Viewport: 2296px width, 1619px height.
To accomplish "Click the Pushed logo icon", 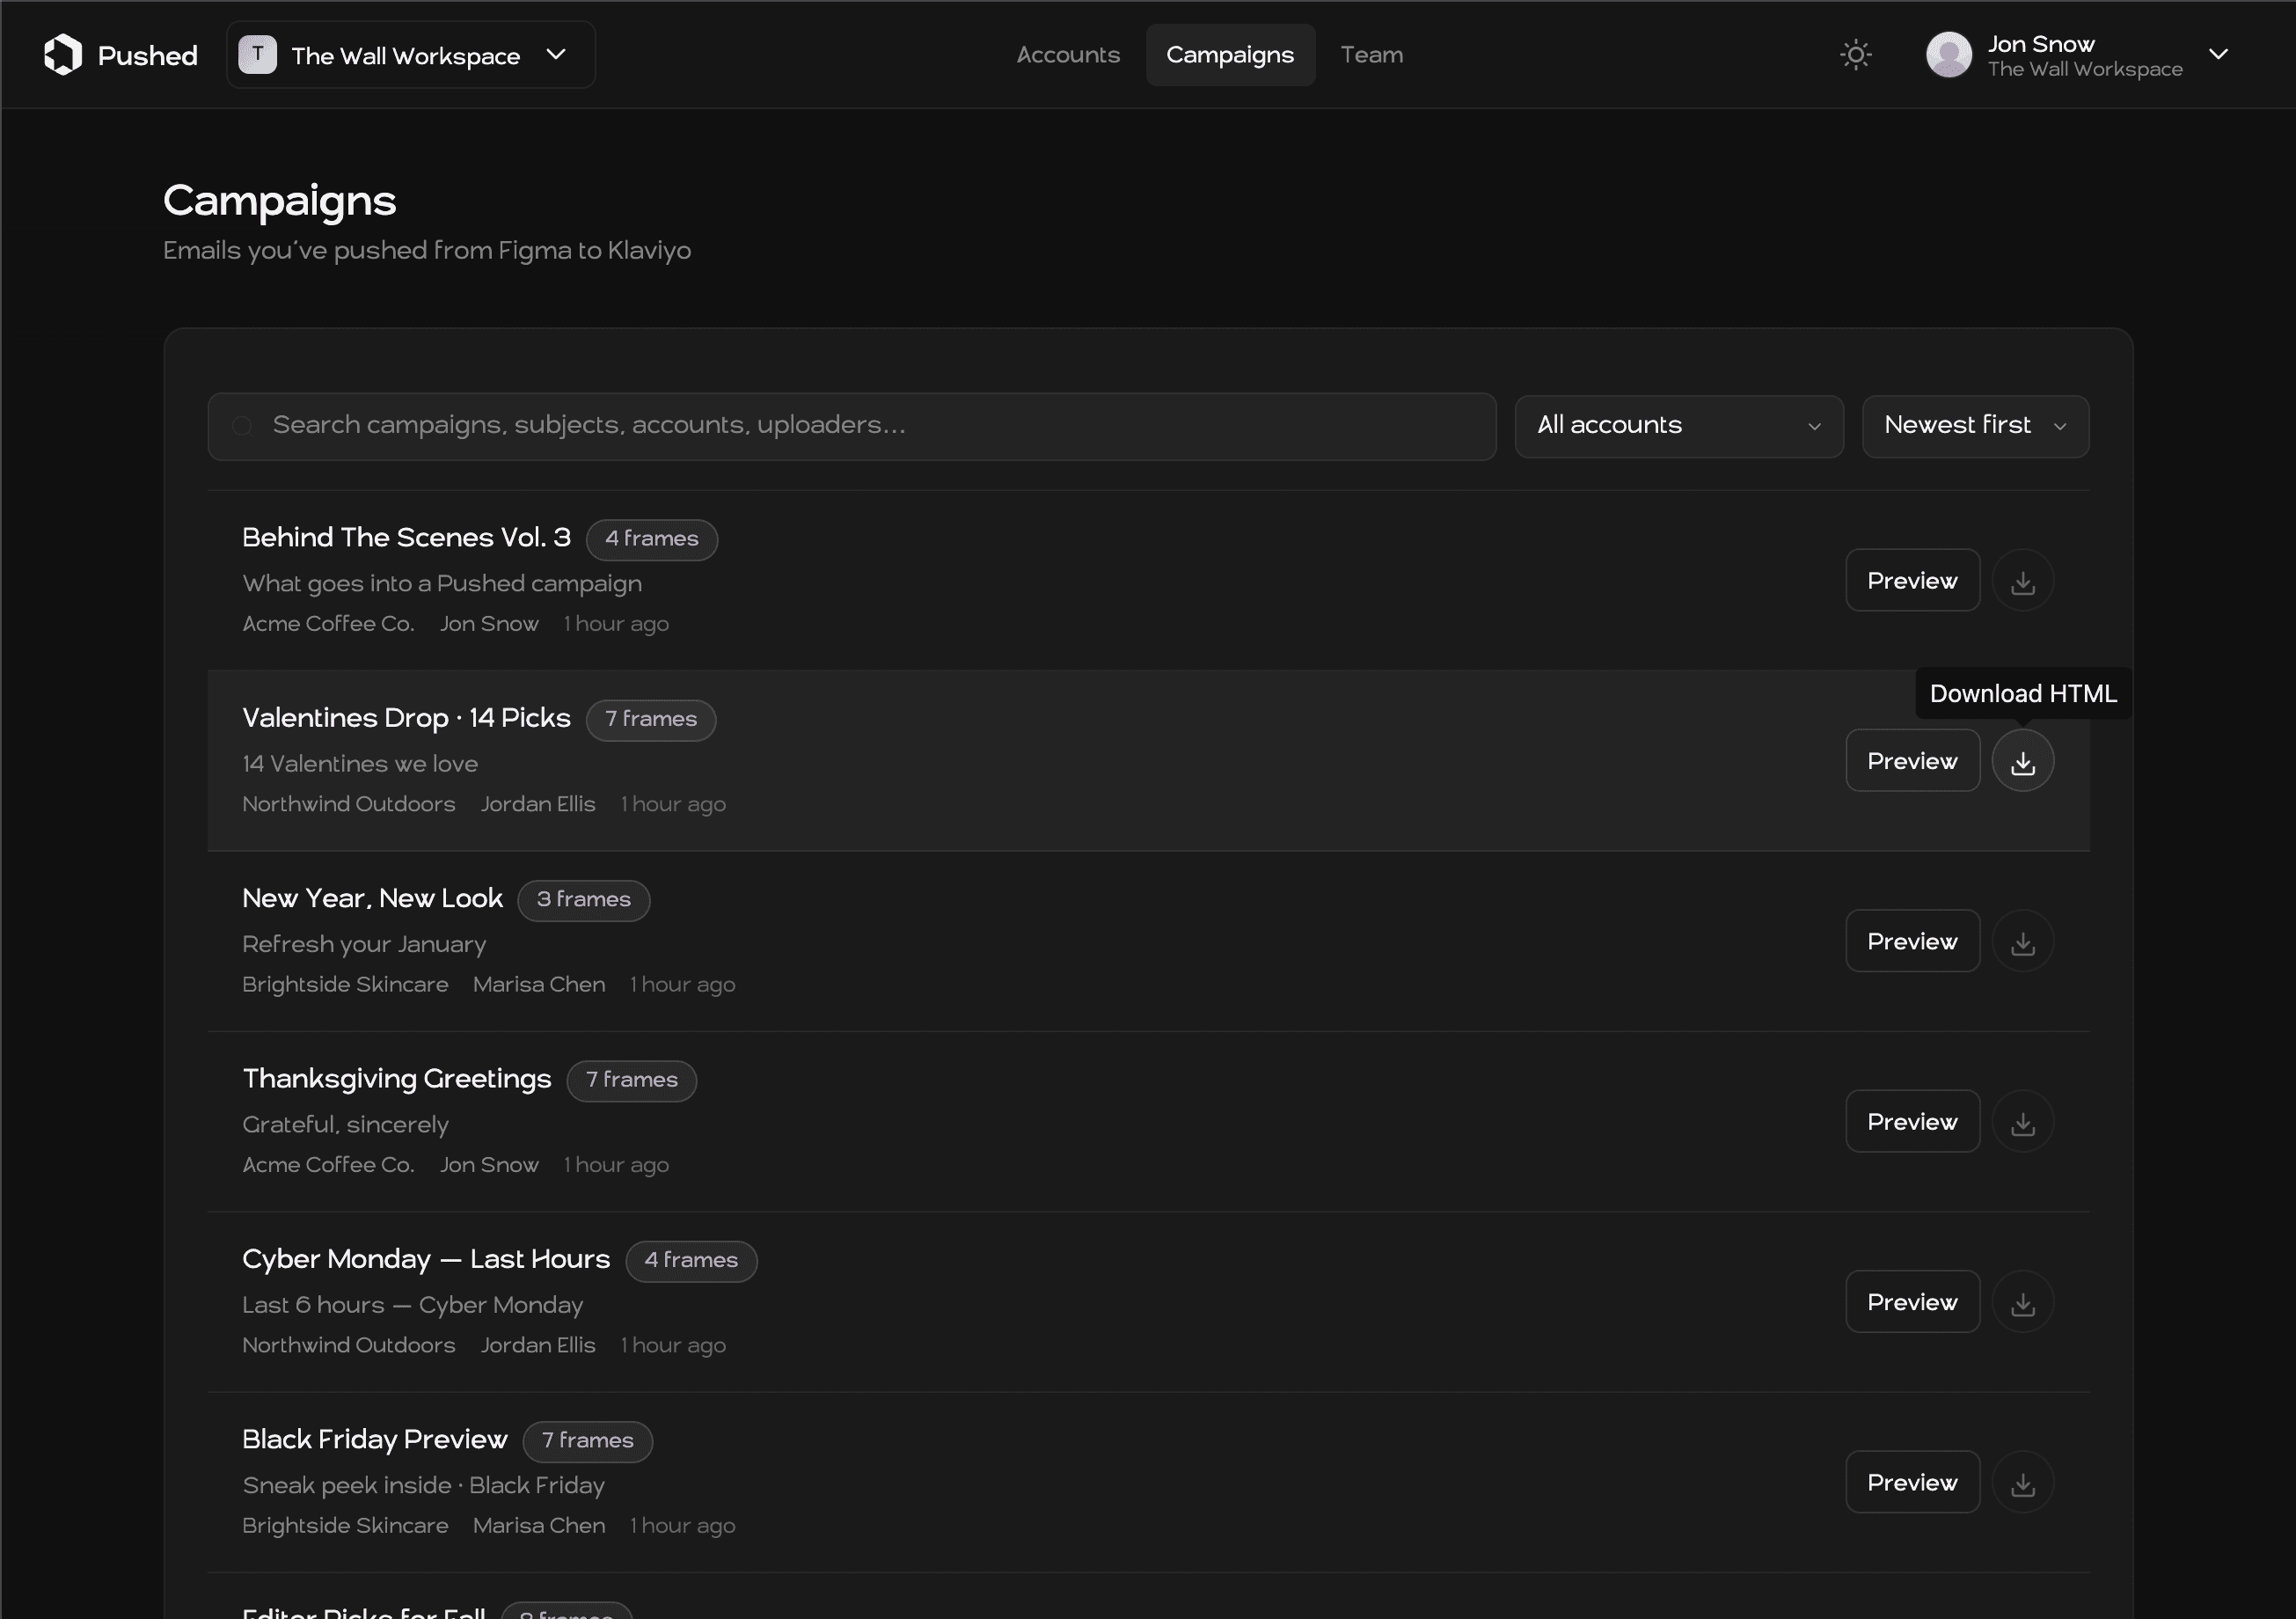I will point(63,55).
